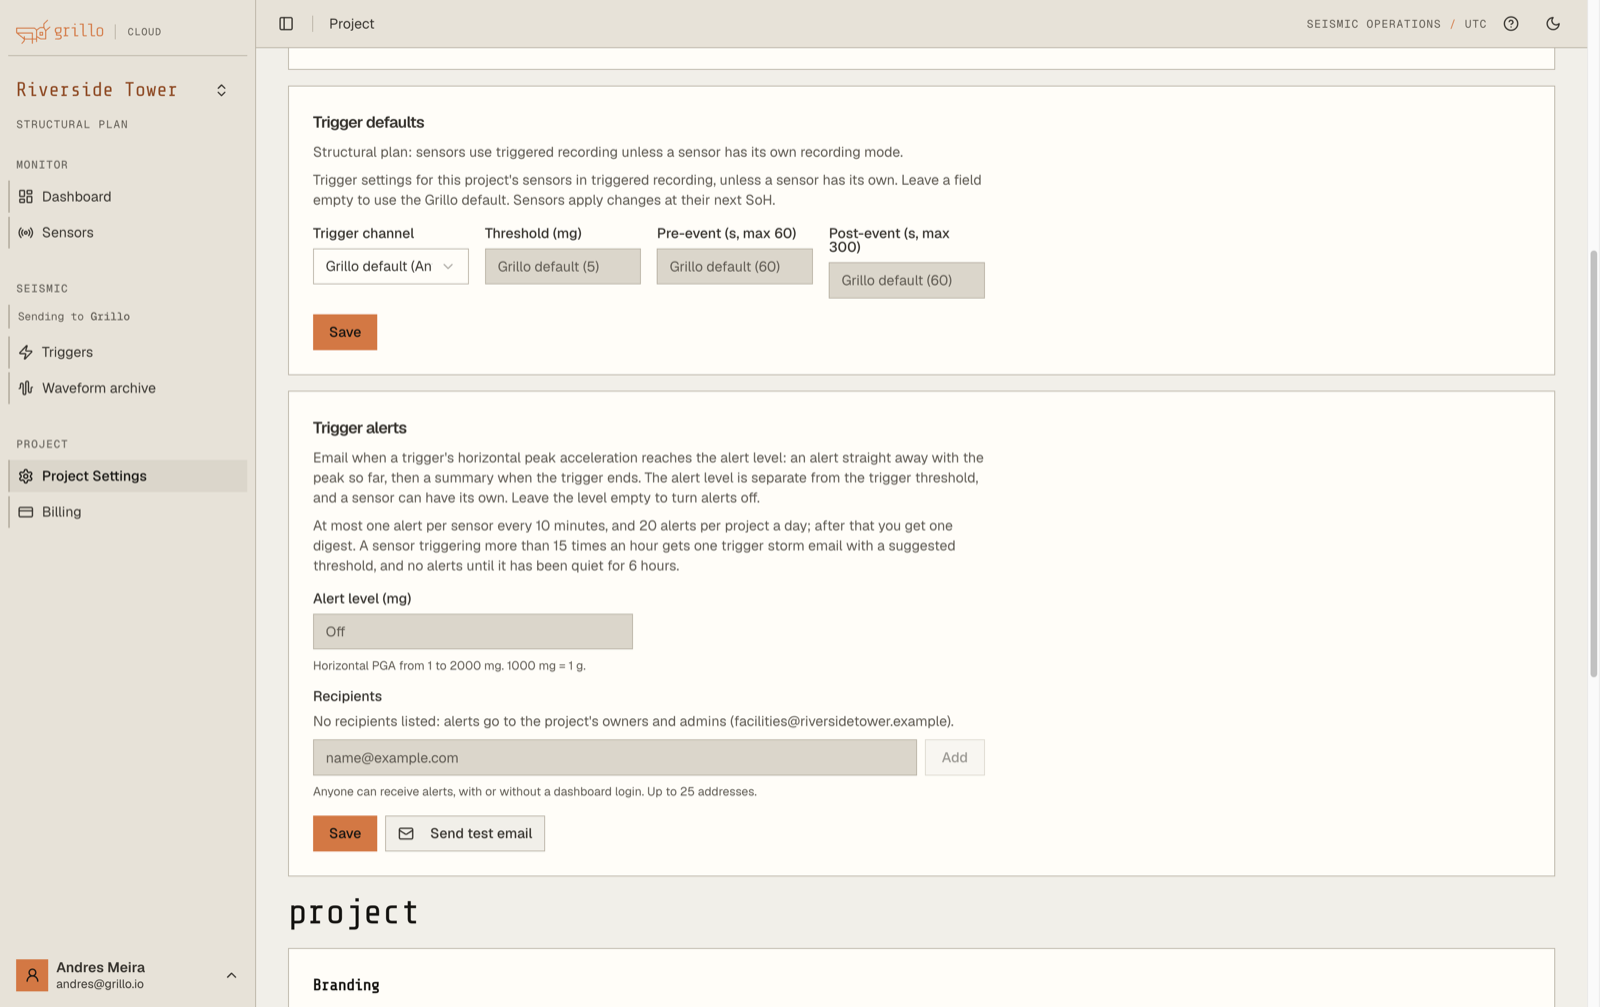Screen dimensions: 1600x1007
Task: Click the UTC timezone label
Action: coord(1475,24)
